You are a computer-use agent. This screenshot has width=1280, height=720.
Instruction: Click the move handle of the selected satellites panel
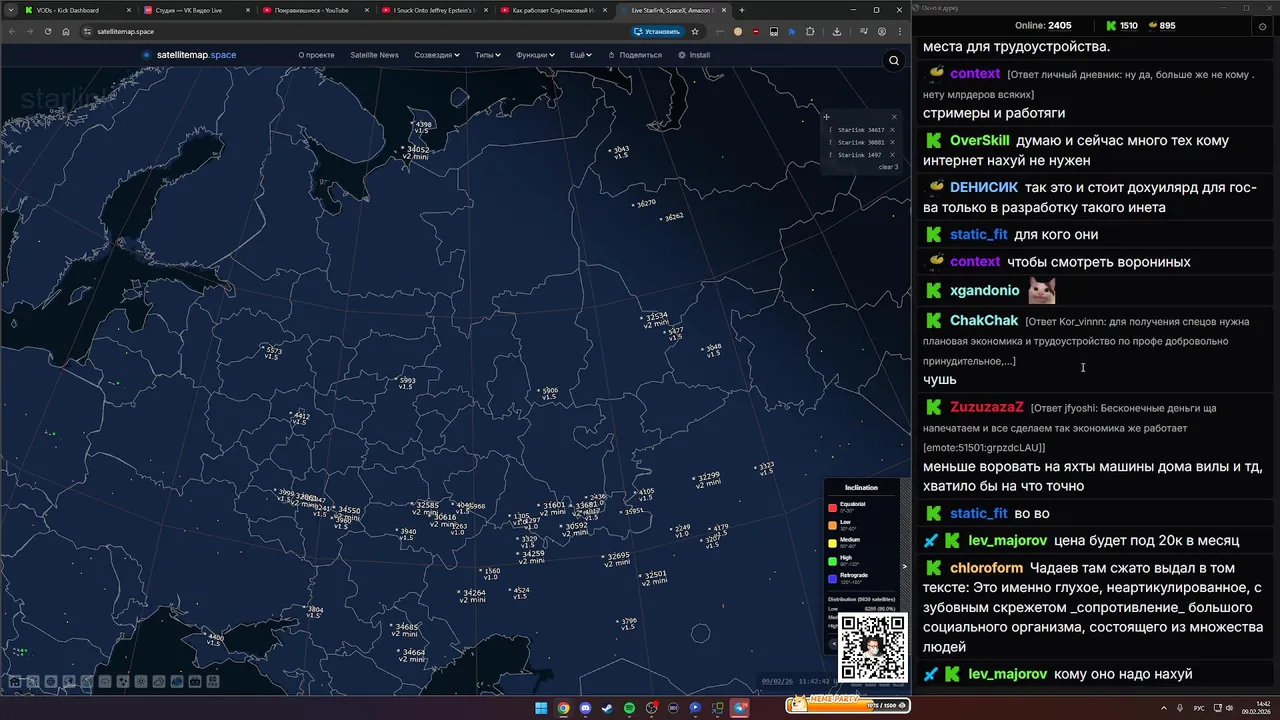(x=826, y=117)
